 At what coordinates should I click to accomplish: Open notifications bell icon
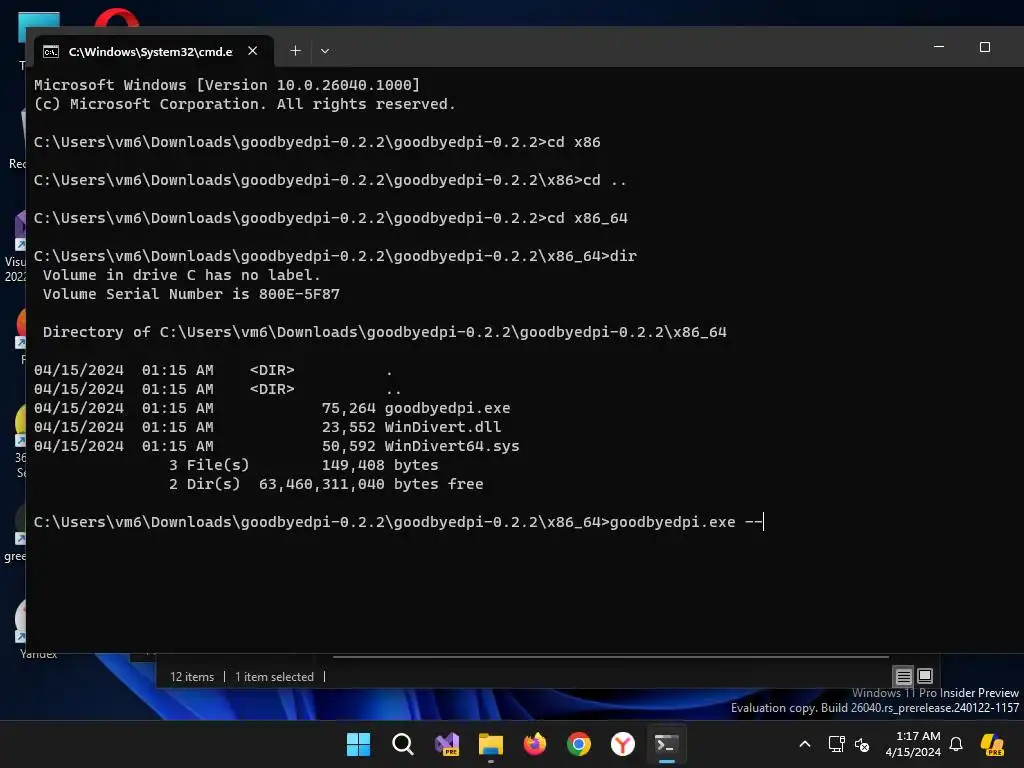[956, 744]
